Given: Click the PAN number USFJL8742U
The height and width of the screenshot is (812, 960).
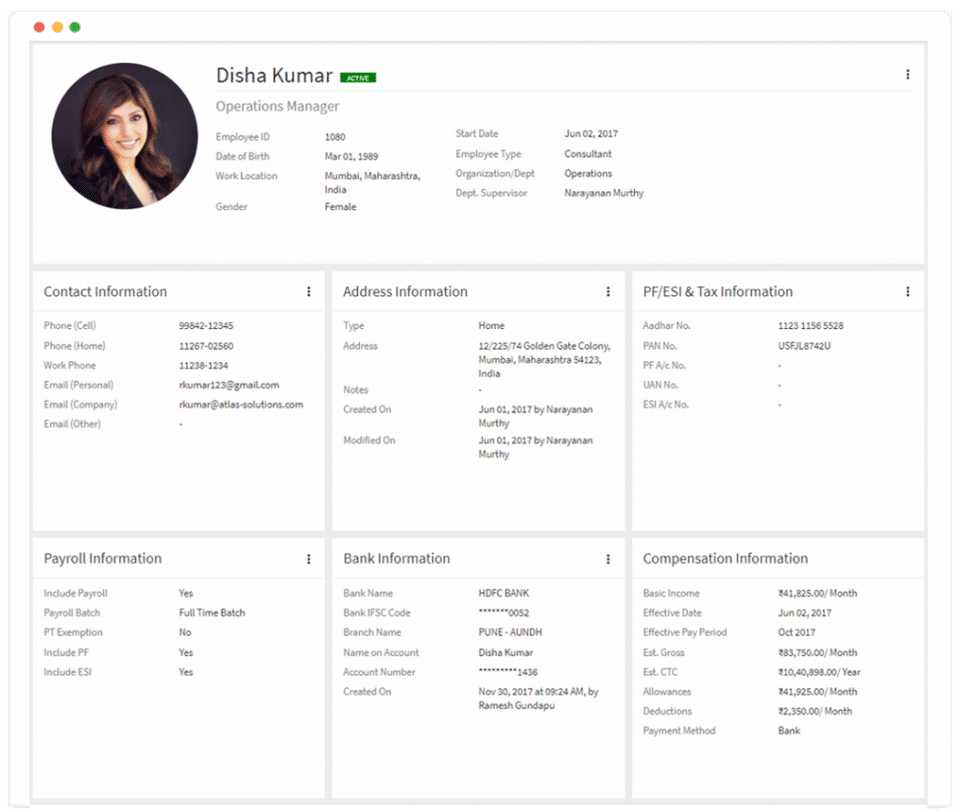Looking at the screenshot, I should pyautogui.click(x=804, y=346).
